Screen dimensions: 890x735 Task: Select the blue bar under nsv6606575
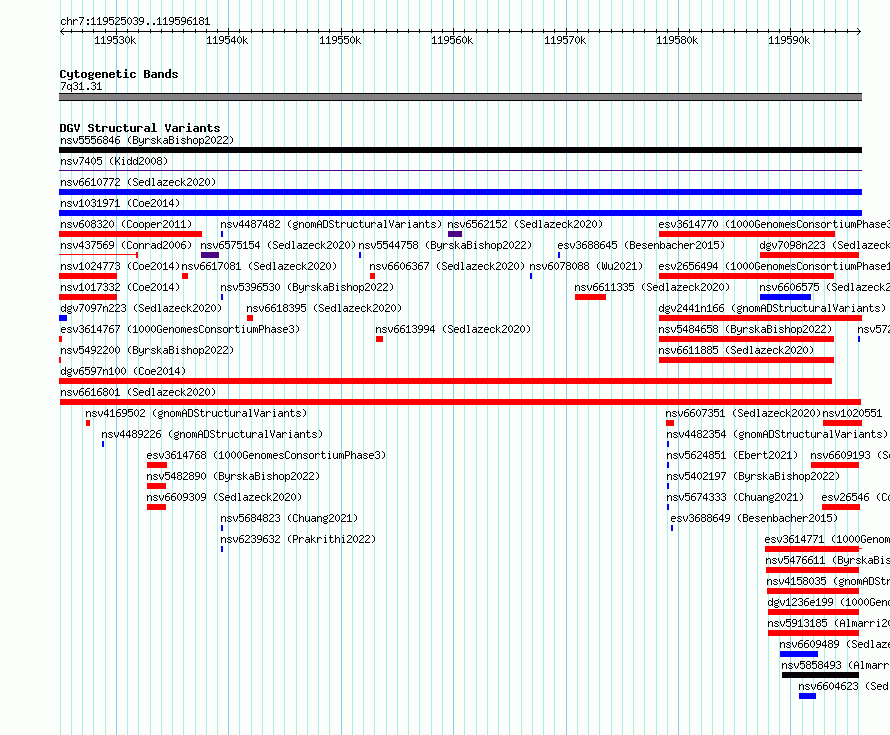point(786,297)
